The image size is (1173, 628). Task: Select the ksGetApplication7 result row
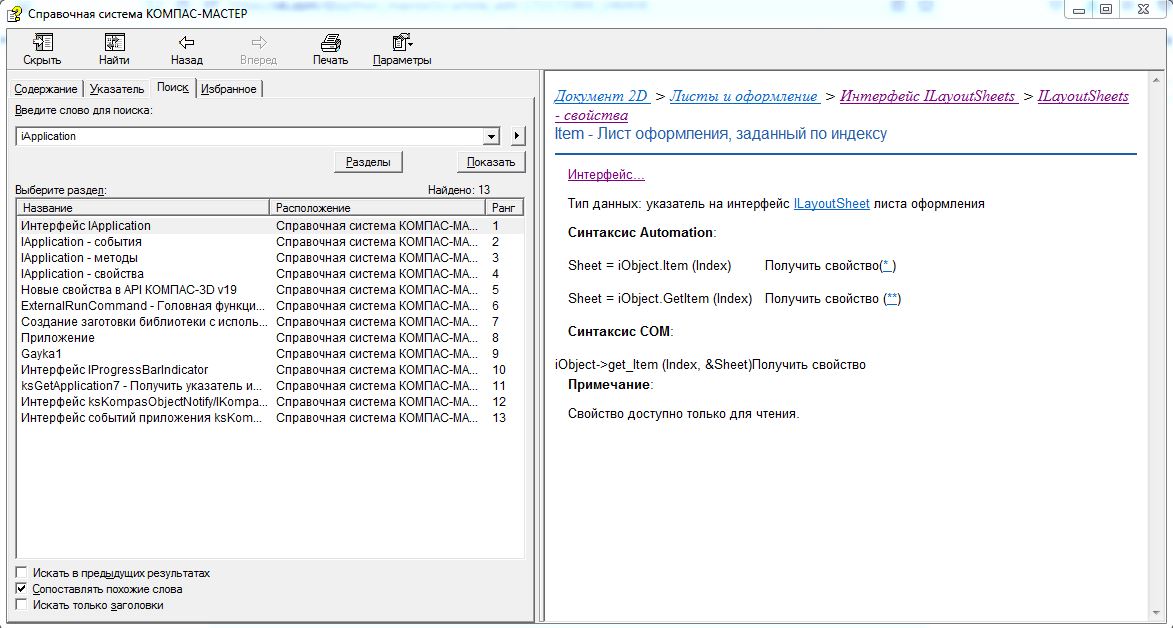point(269,385)
